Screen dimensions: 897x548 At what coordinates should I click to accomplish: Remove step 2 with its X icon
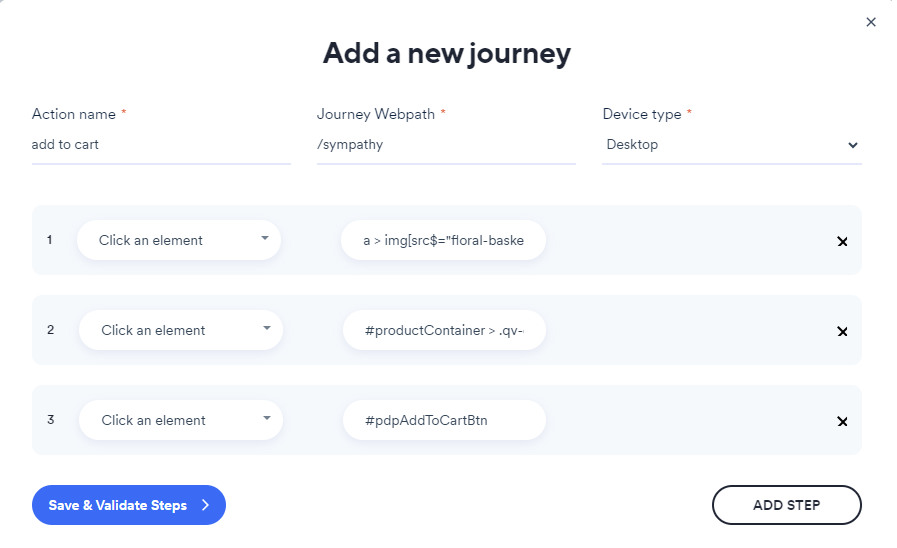tap(842, 331)
